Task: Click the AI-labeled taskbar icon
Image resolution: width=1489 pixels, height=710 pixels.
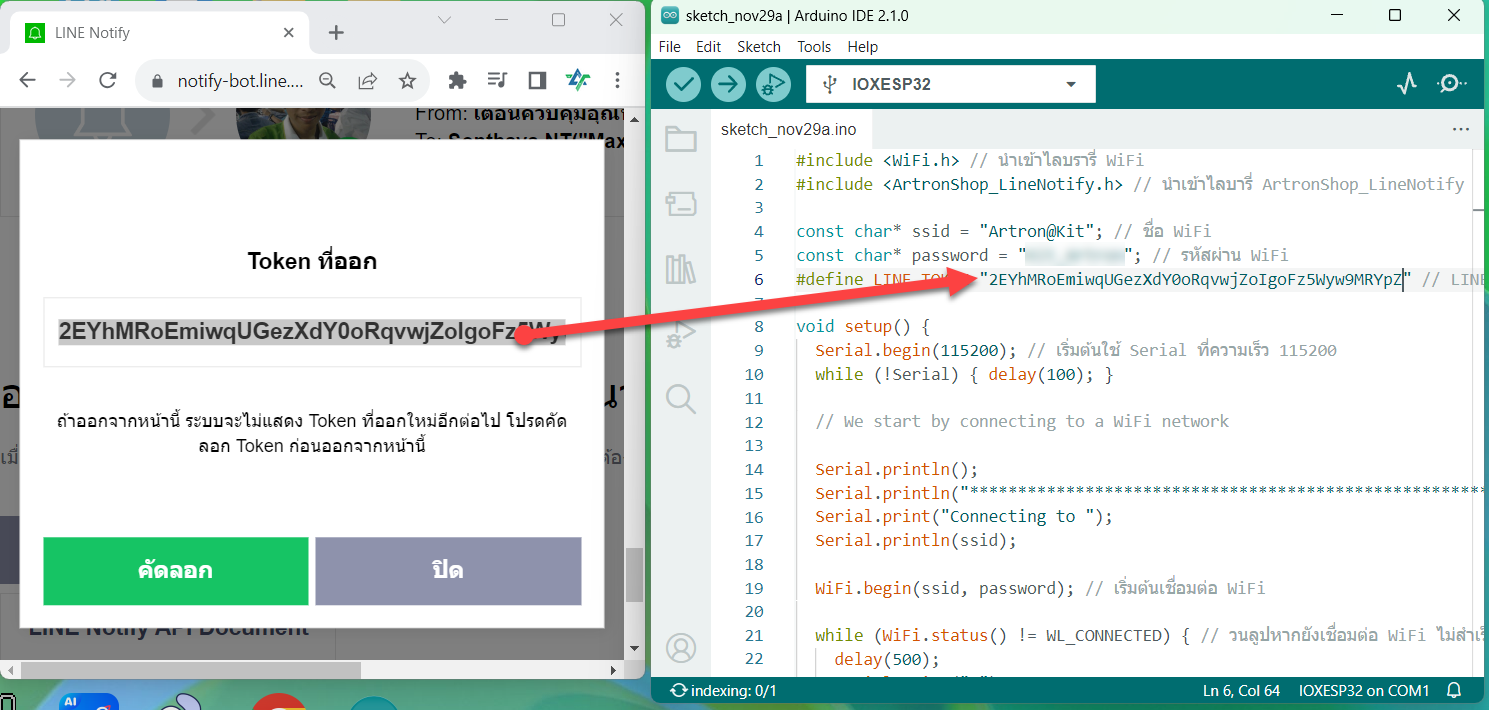Action: [x=88, y=702]
